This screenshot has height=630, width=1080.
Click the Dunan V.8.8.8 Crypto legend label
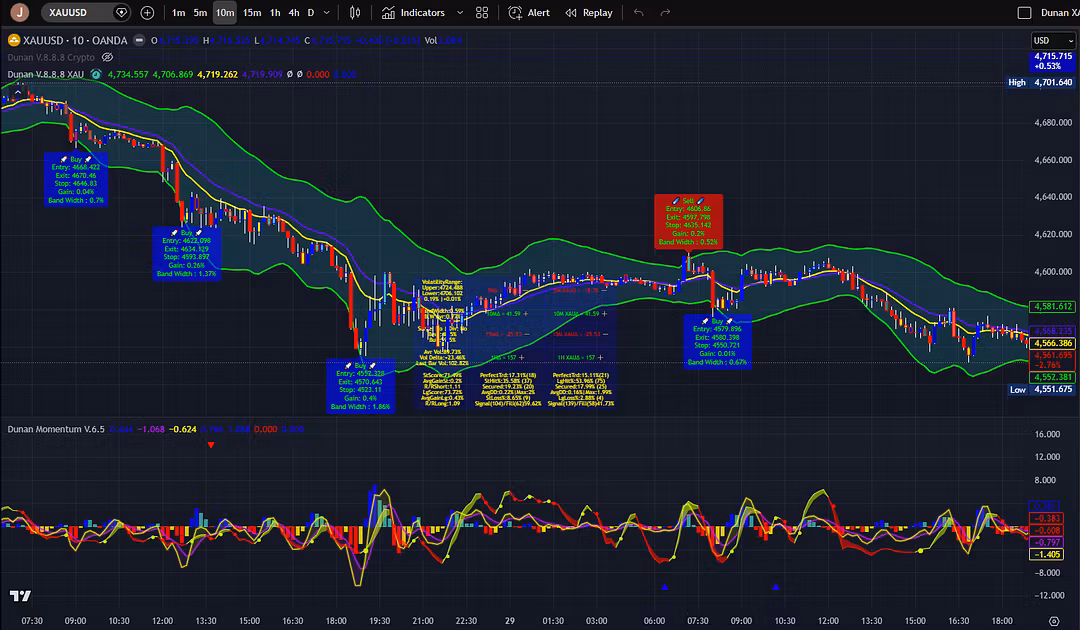coord(51,57)
